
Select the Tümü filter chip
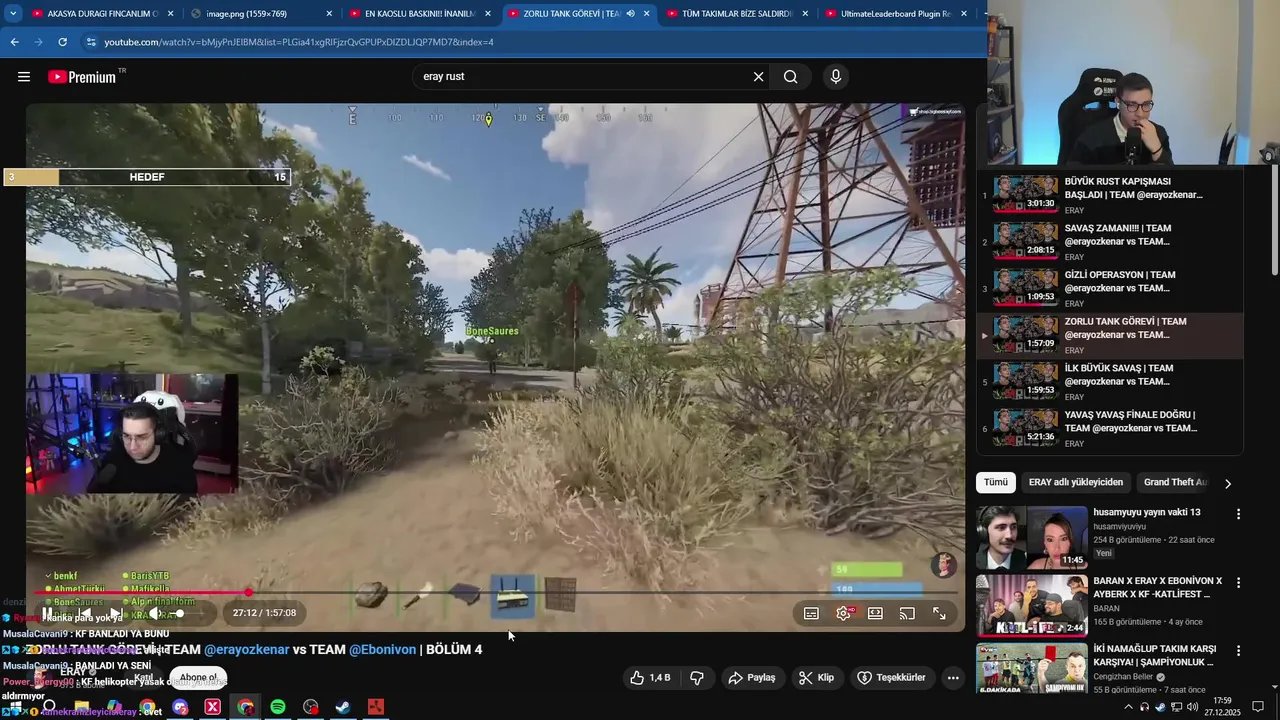coord(996,482)
